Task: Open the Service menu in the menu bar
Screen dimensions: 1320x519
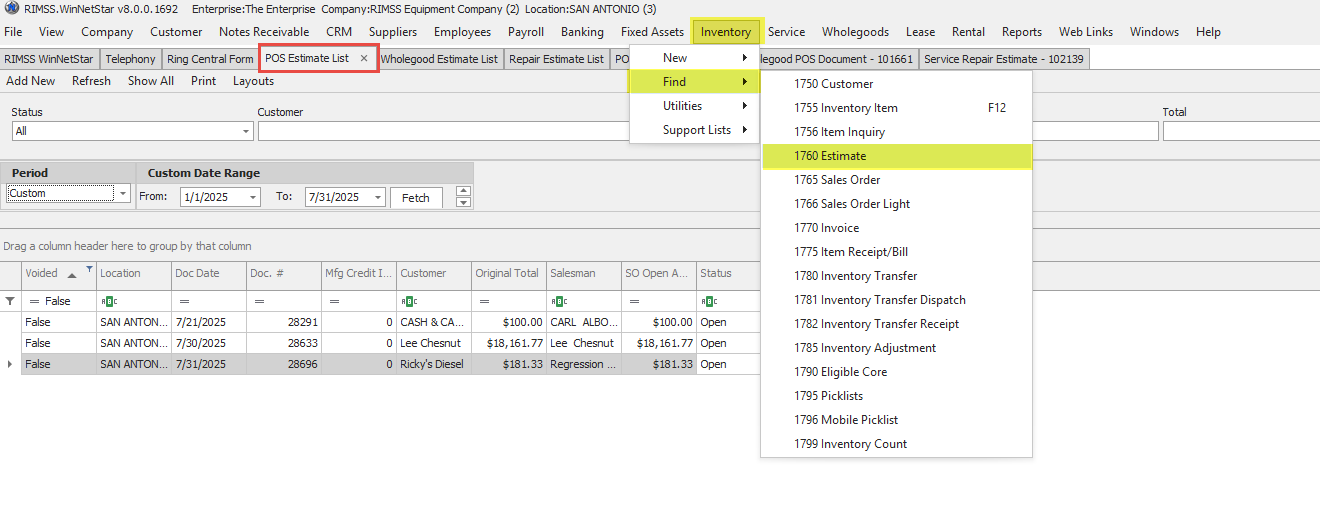Action: click(786, 32)
